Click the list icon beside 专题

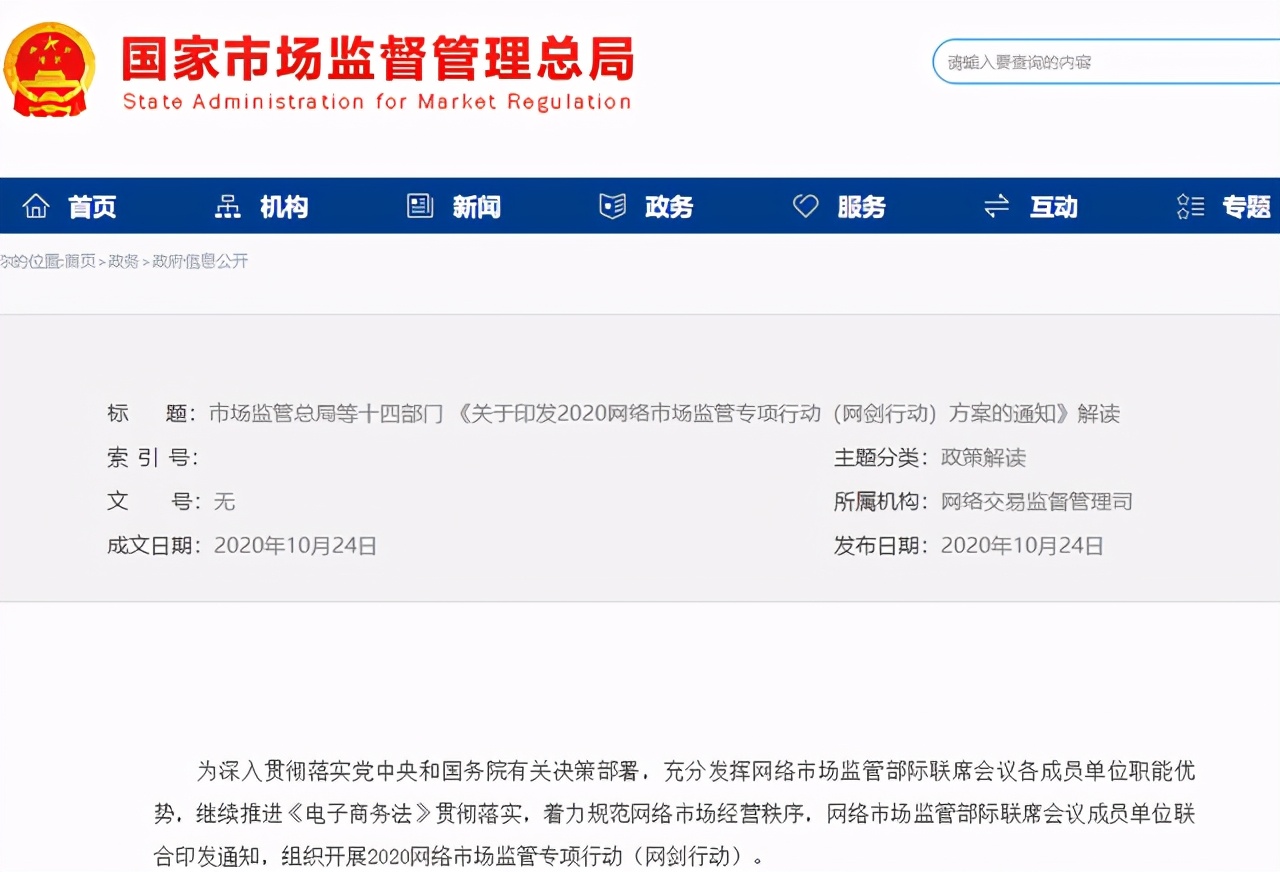1189,205
